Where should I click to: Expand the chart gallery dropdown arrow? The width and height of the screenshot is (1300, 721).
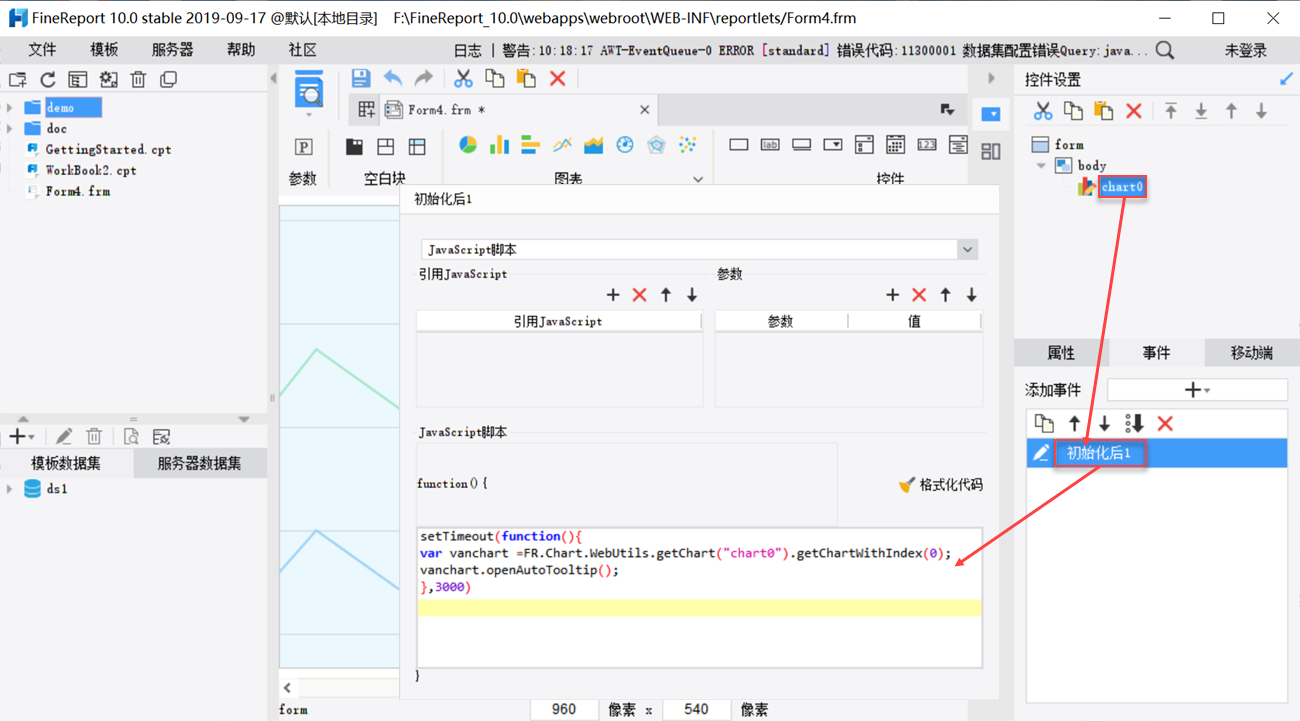click(x=698, y=179)
